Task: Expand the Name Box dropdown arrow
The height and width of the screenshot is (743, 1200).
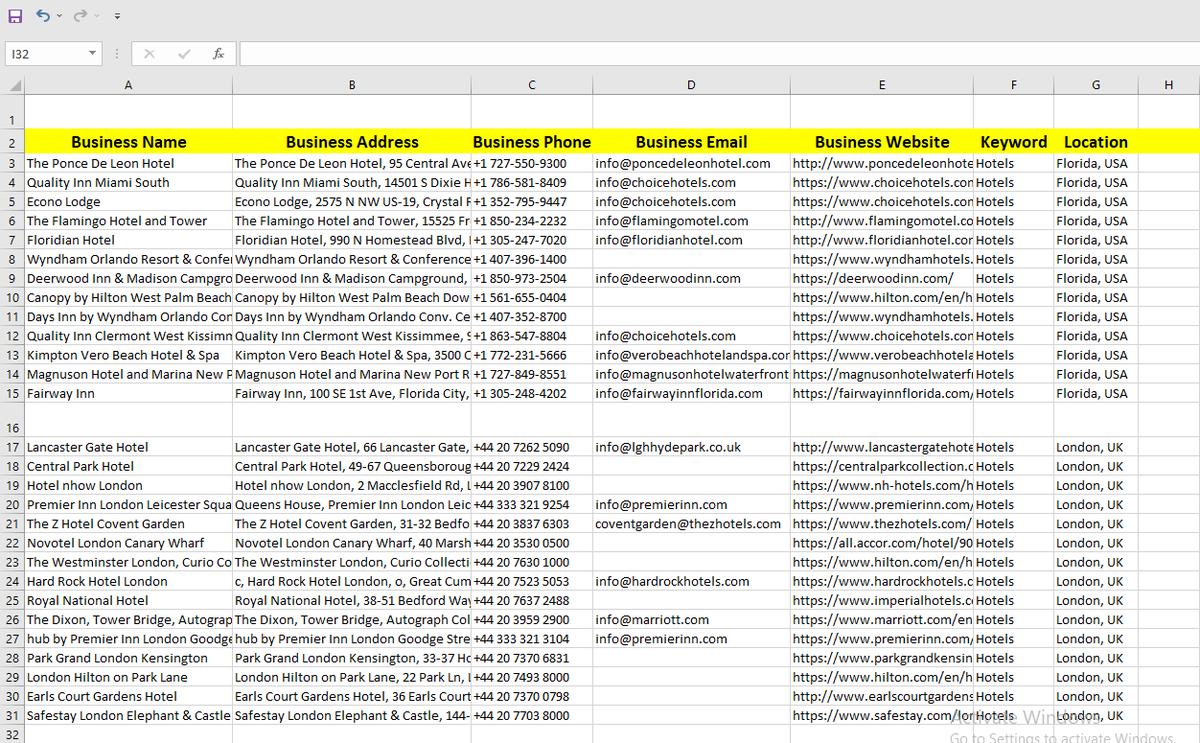Action: 92,54
